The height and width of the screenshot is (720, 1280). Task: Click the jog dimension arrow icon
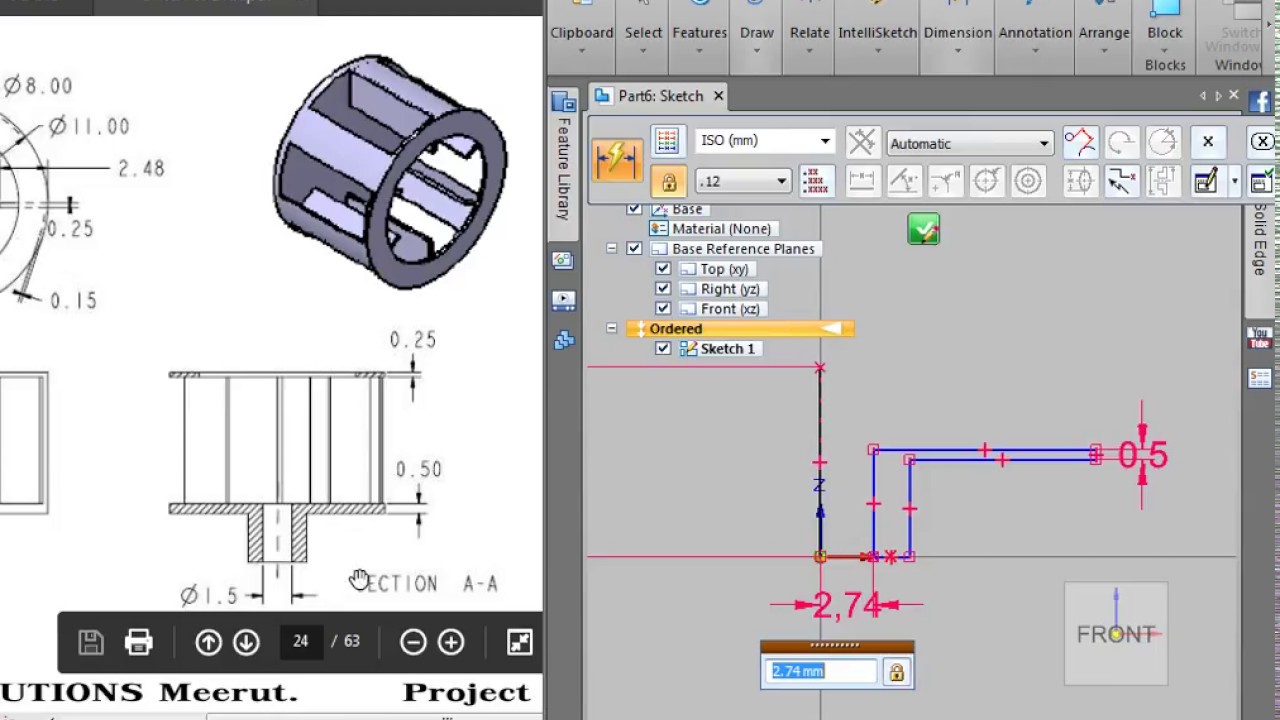click(1122, 181)
